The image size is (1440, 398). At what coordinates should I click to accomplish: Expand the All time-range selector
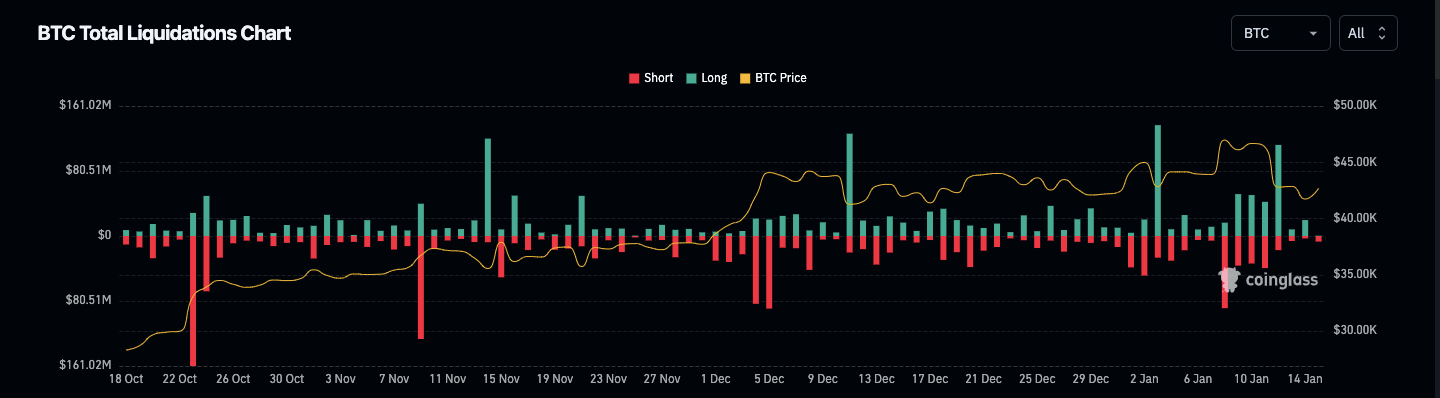pos(1368,33)
